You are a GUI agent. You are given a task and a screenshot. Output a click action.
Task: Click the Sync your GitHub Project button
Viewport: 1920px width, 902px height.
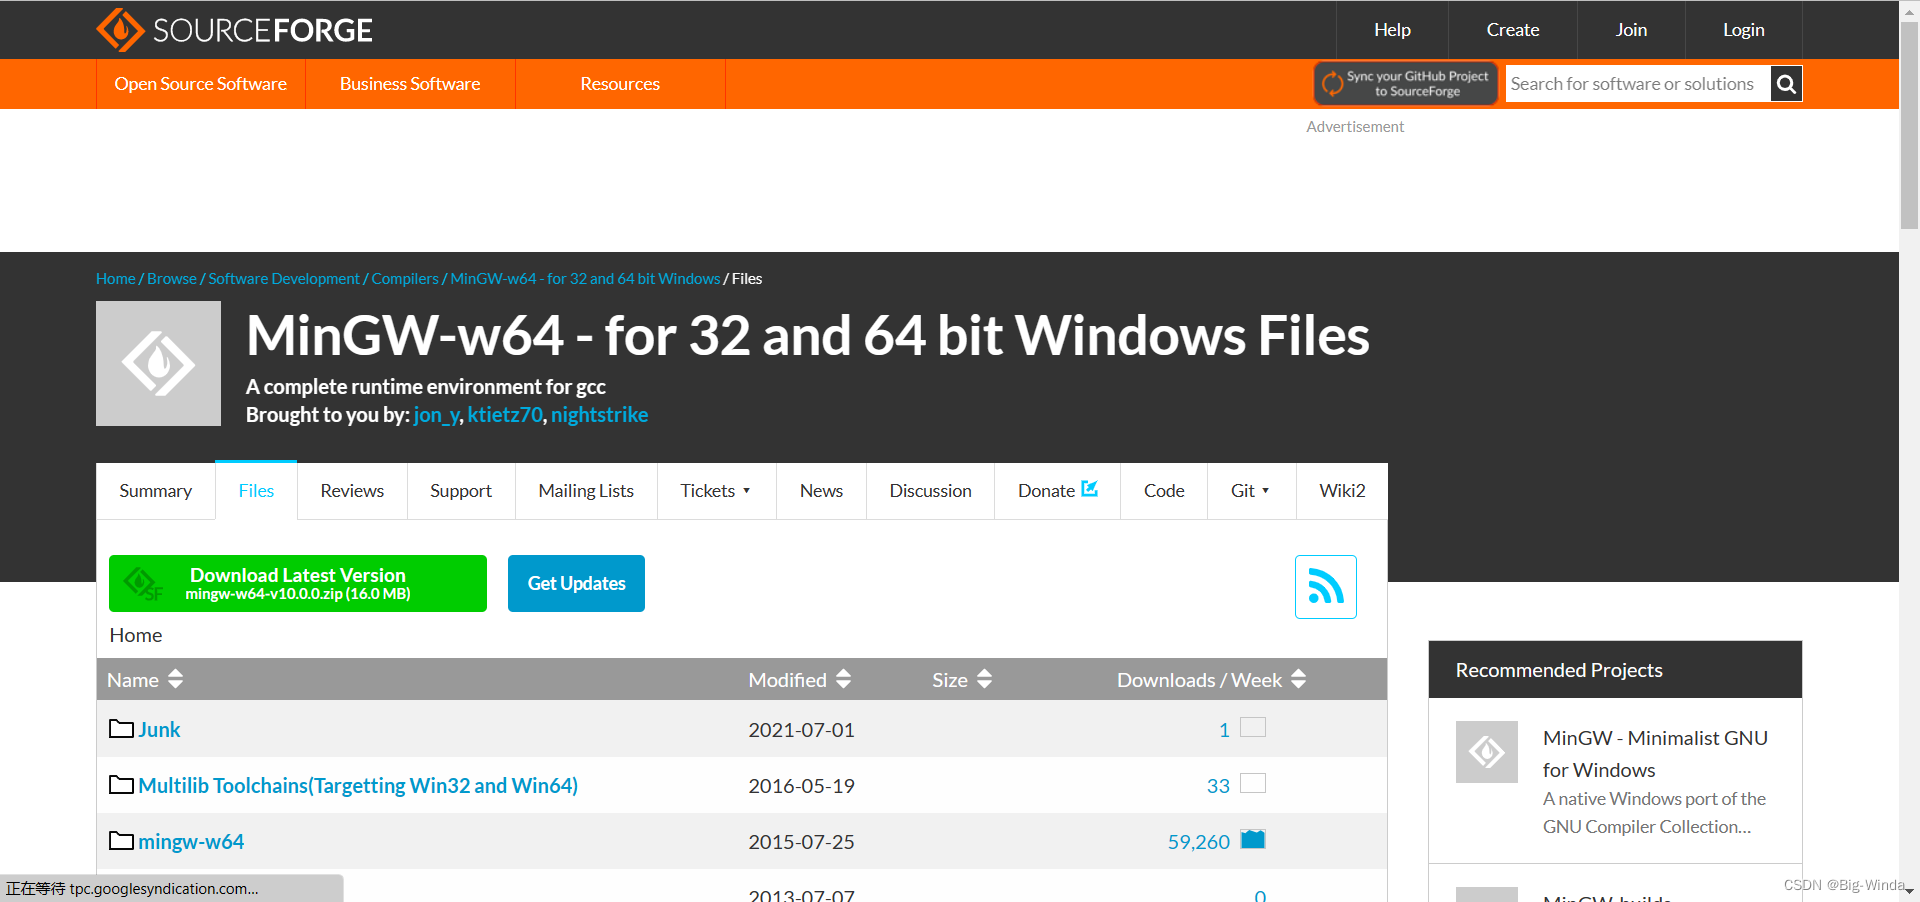pyautogui.click(x=1406, y=84)
